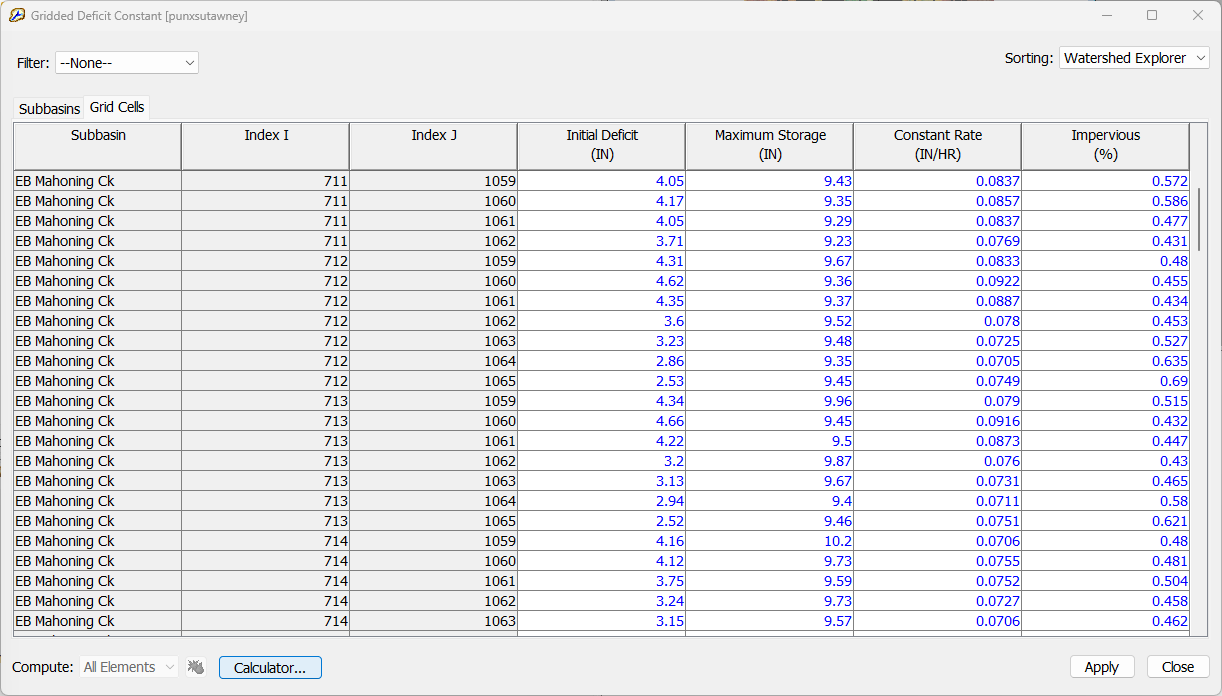The width and height of the screenshot is (1222, 696).
Task: Click the Maximum Storage (IN) column header
Action: 770,146
